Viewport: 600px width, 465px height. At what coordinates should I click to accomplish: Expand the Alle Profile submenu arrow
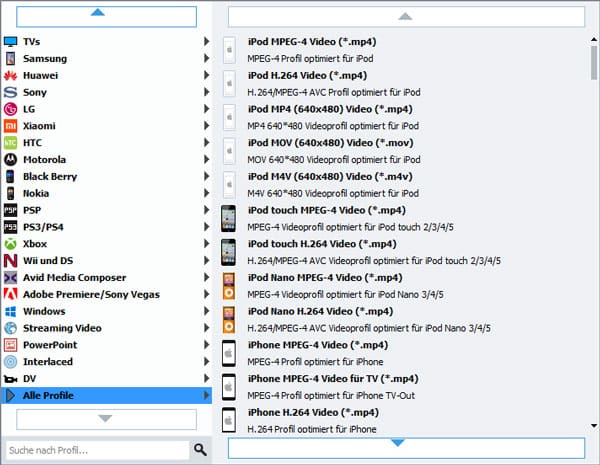(x=207, y=395)
